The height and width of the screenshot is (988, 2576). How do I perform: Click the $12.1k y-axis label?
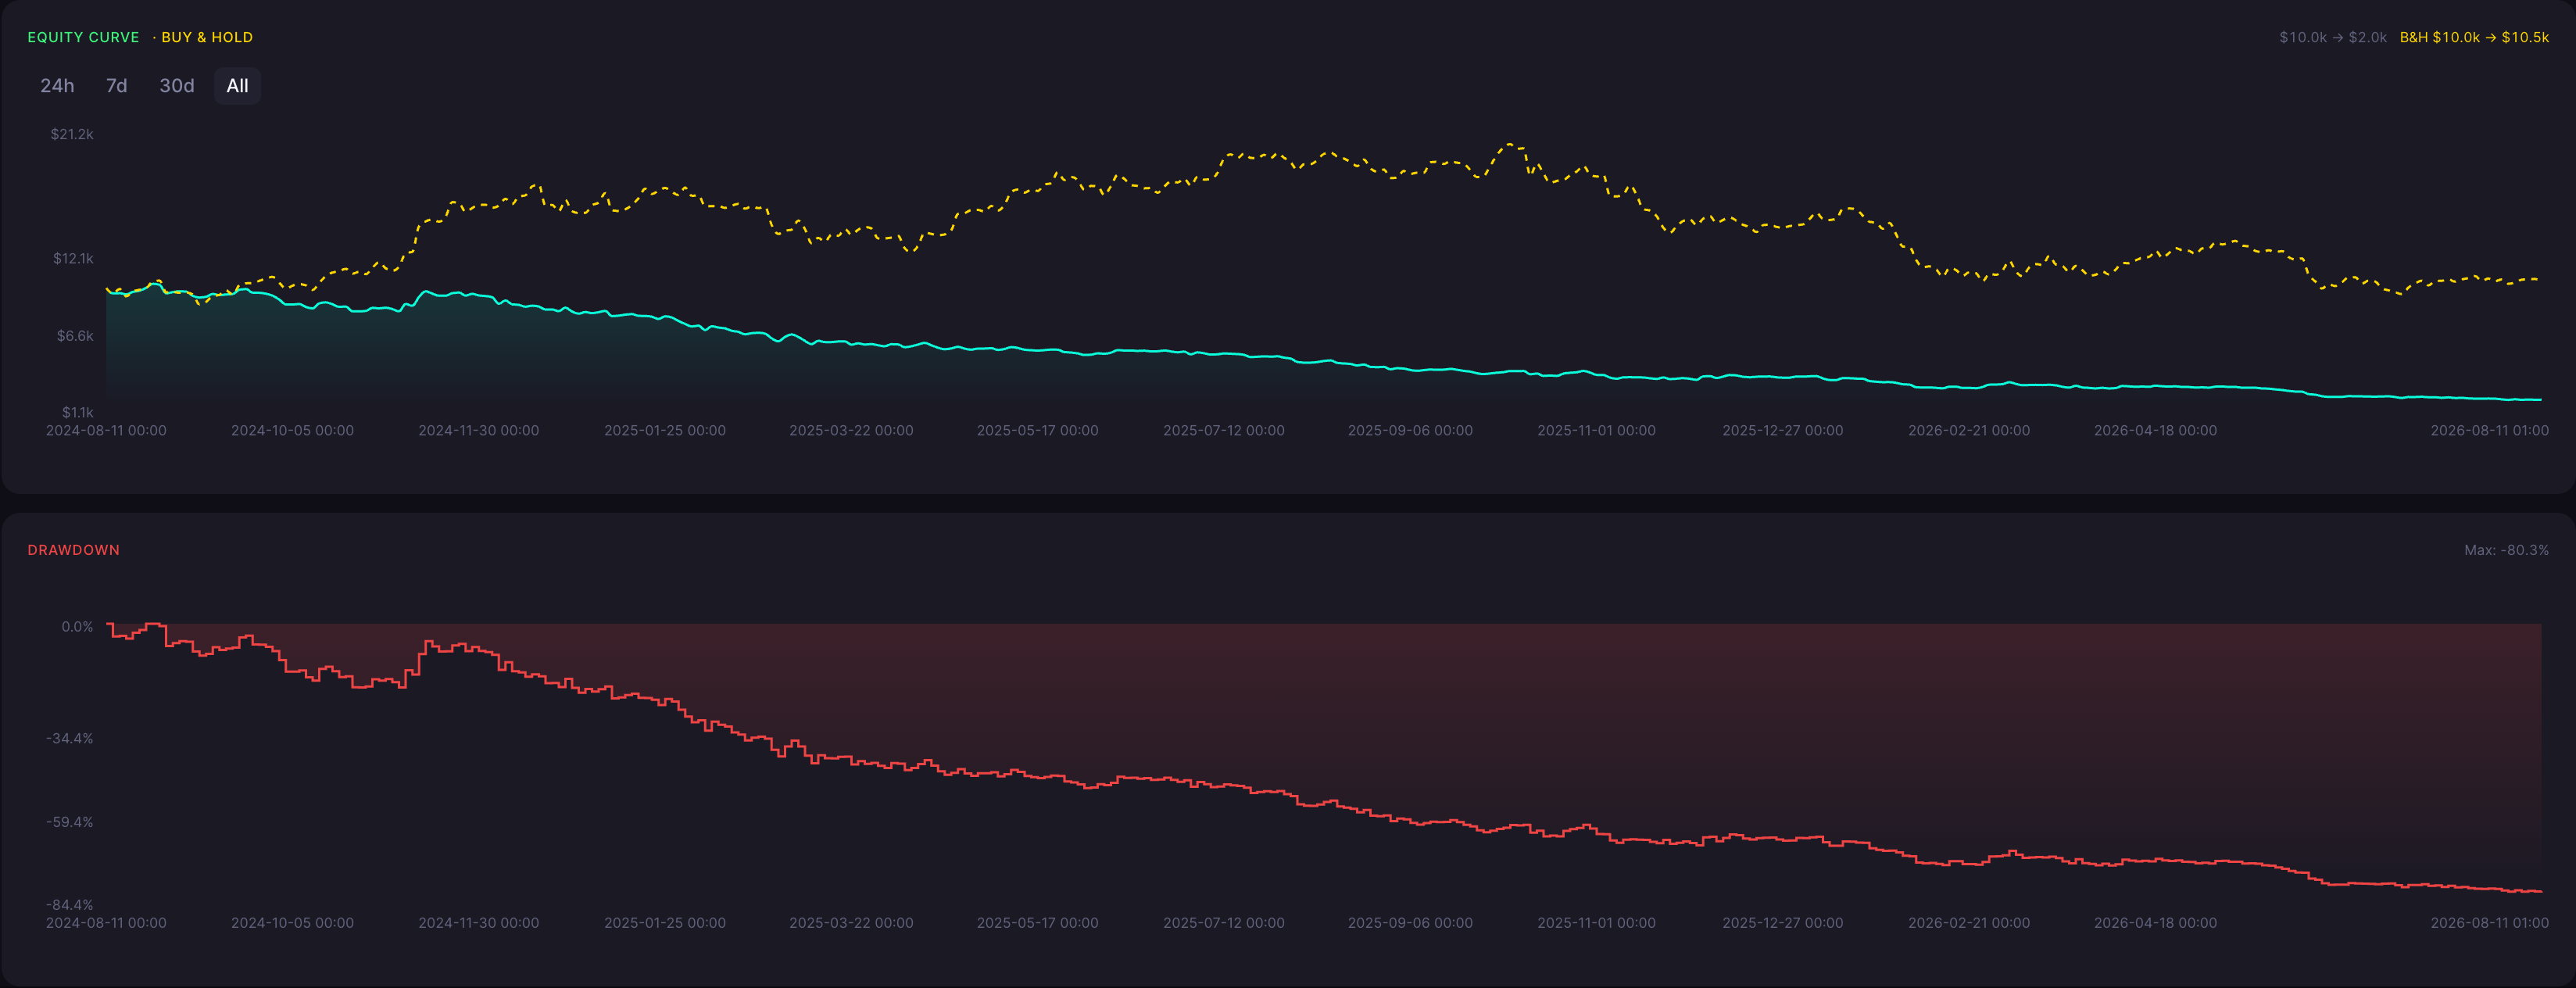click(73, 258)
